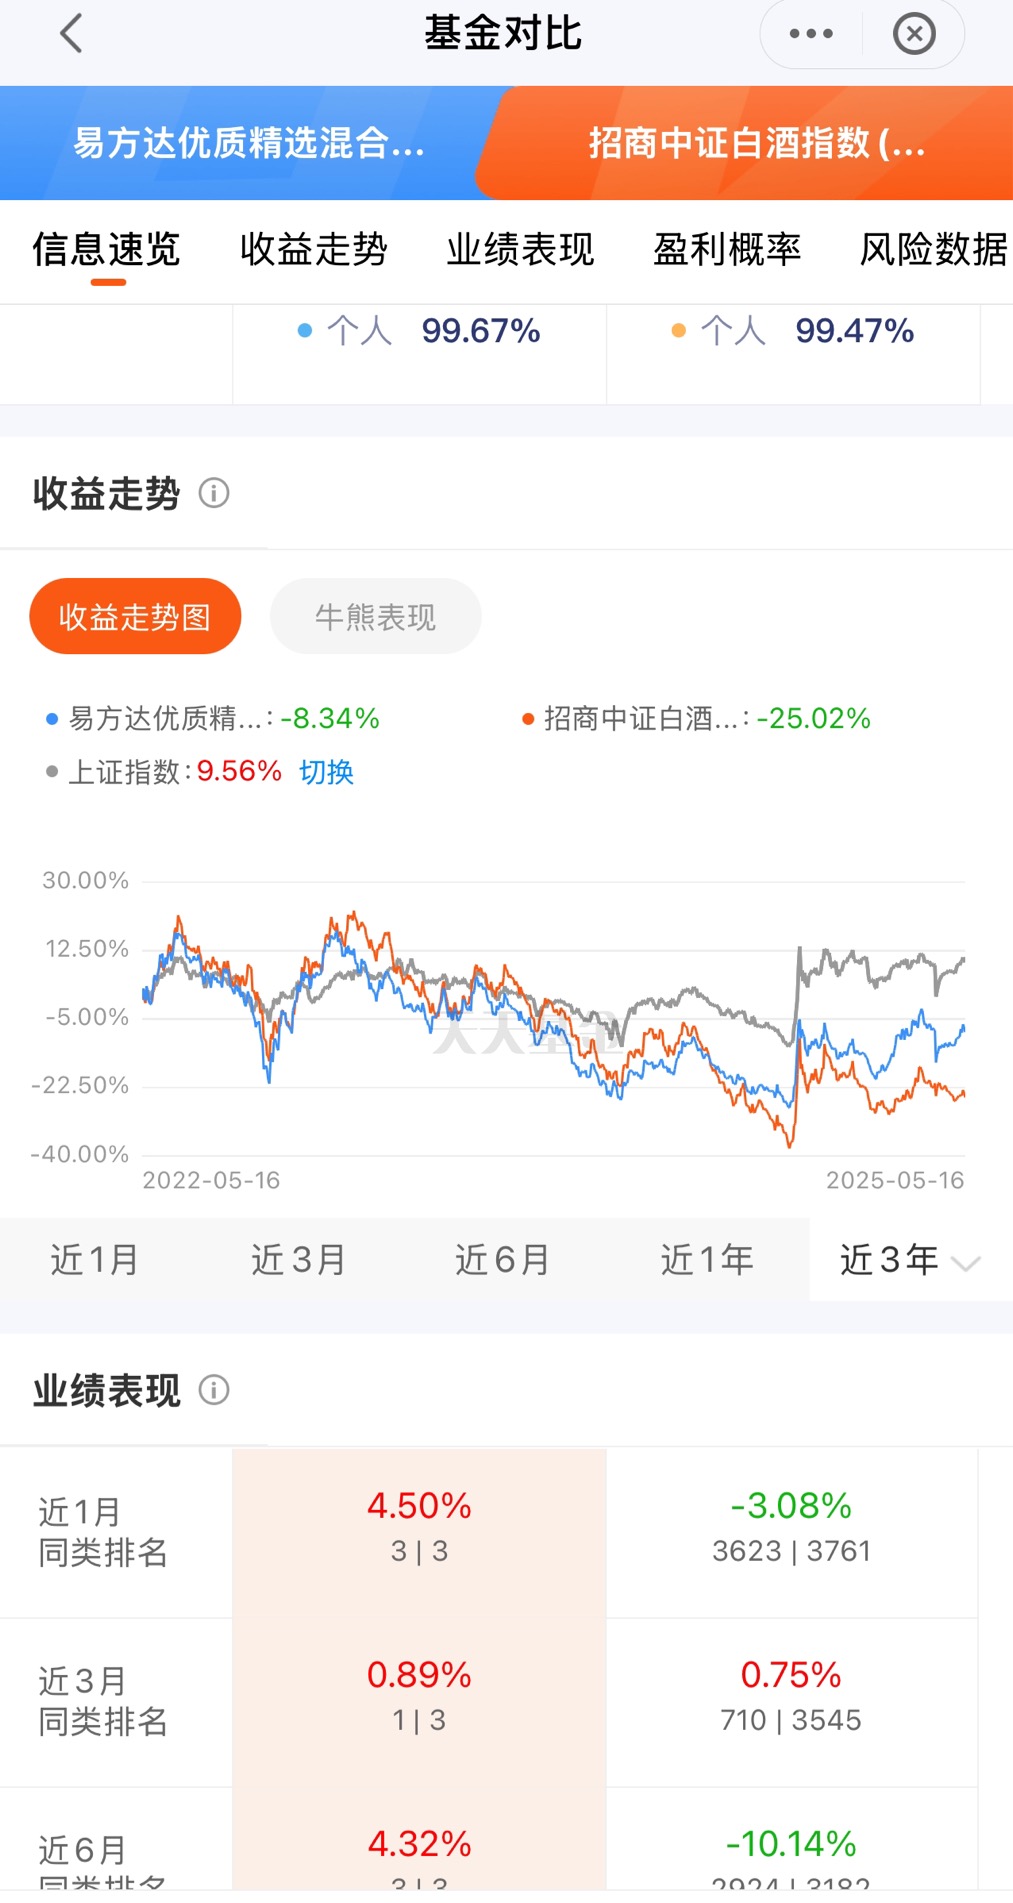Tap orange dot legend for 招商中证白酒

(x=528, y=719)
